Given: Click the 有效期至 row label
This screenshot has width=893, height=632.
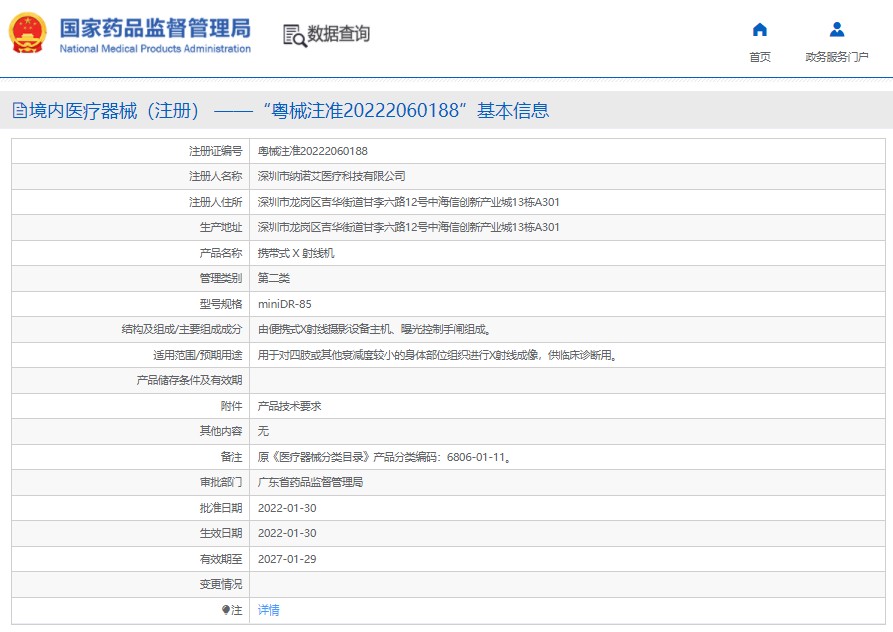Looking at the screenshot, I should pos(221,559).
